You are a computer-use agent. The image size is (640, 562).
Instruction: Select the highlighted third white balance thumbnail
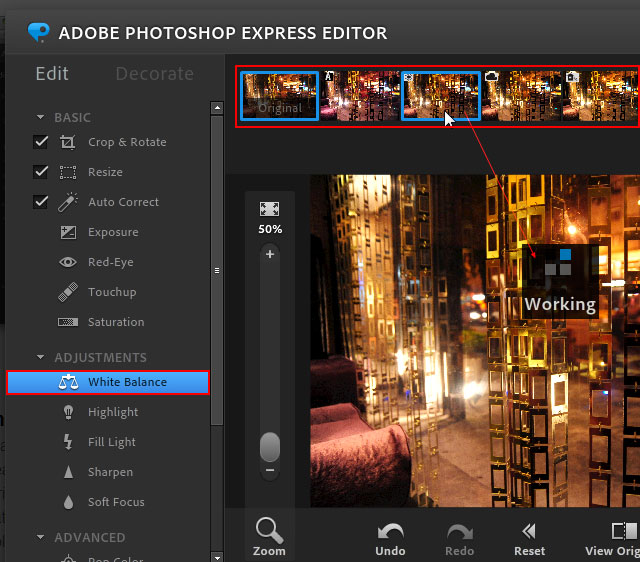(x=441, y=96)
